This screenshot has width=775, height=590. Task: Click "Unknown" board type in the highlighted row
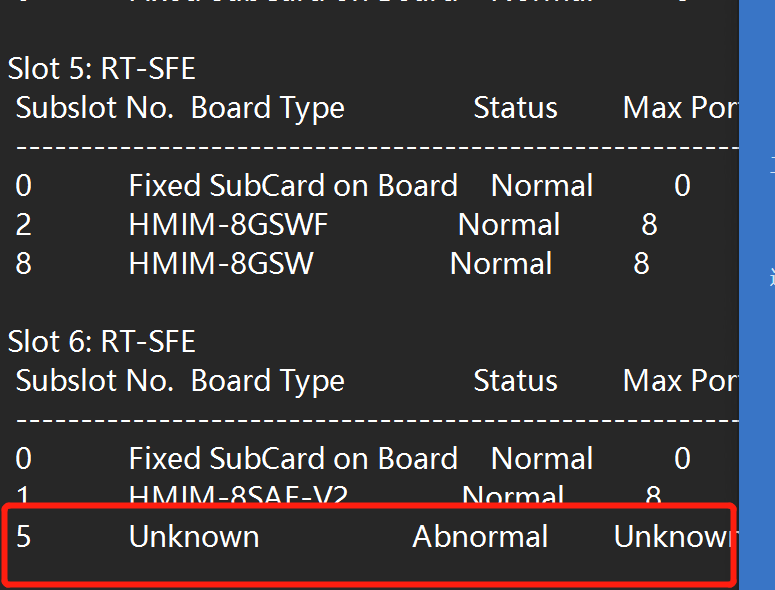(194, 537)
